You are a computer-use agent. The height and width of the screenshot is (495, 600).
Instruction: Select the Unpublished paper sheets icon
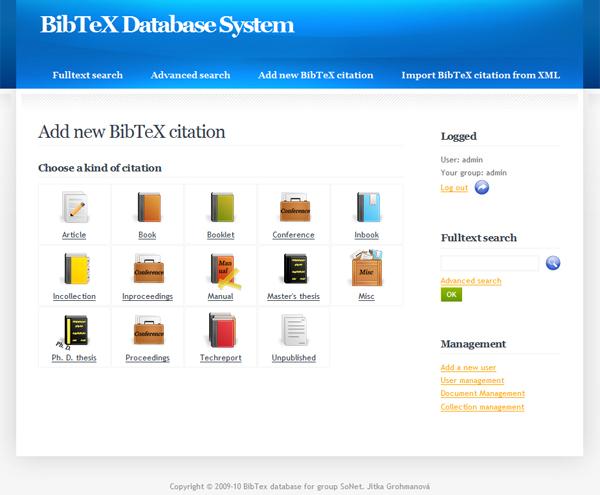294,330
